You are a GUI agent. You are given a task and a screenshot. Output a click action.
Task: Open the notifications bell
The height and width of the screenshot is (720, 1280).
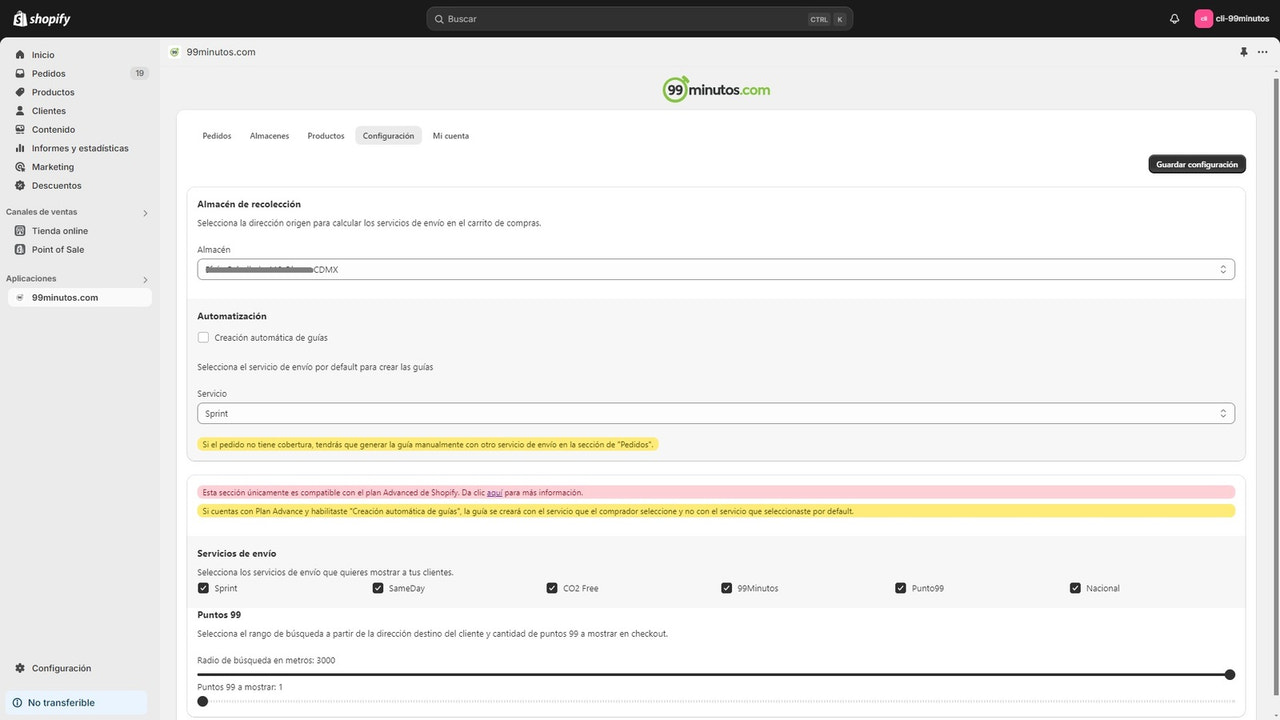[x=1174, y=19]
